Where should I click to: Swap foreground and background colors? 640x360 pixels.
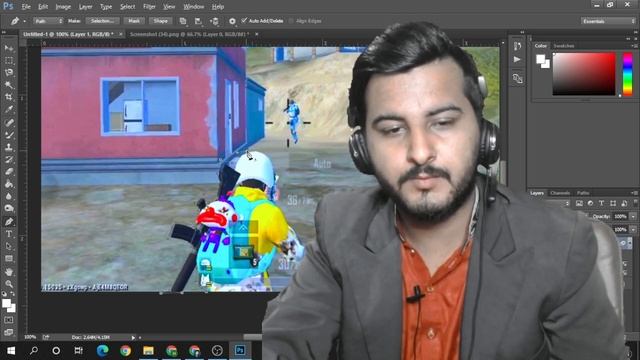[12, 293]
